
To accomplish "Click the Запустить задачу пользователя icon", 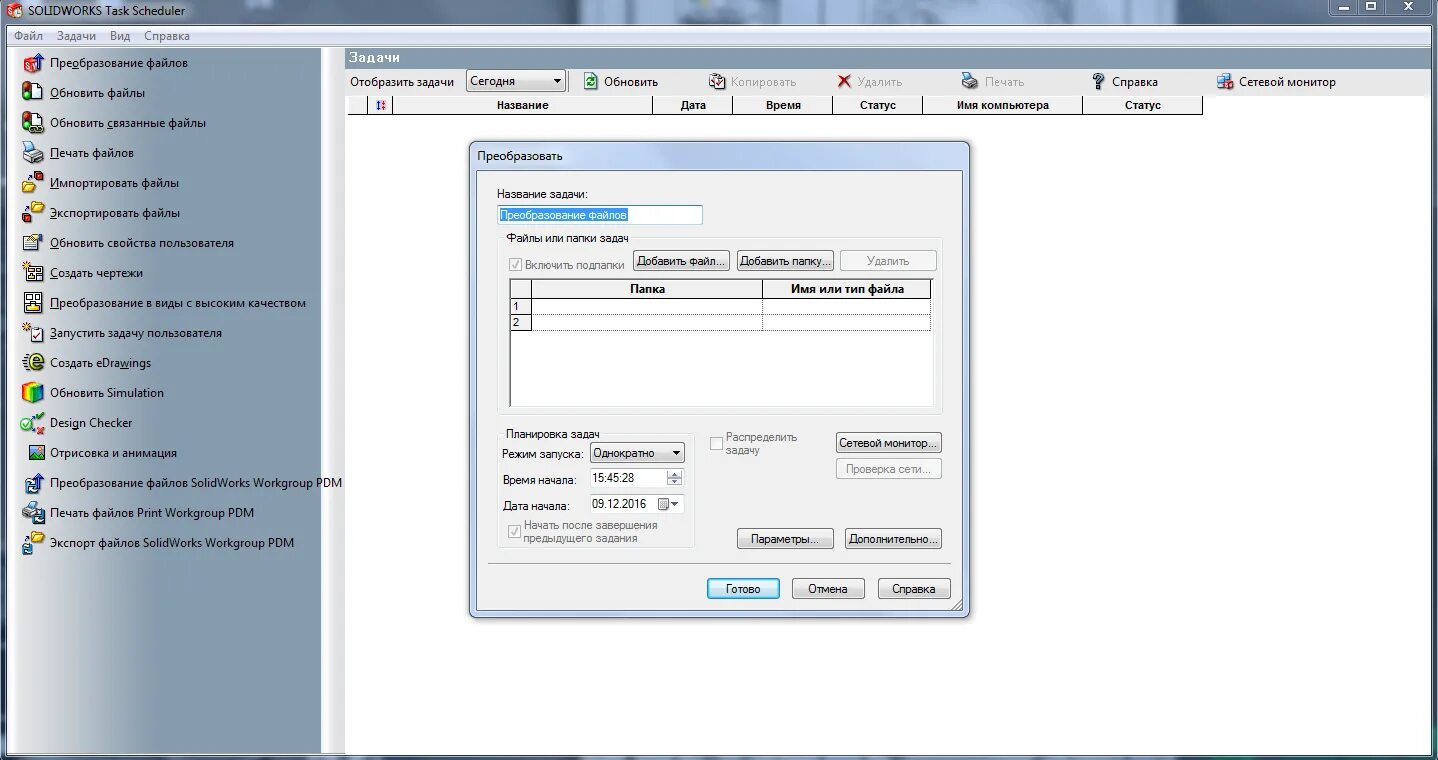I will (33, 333).
